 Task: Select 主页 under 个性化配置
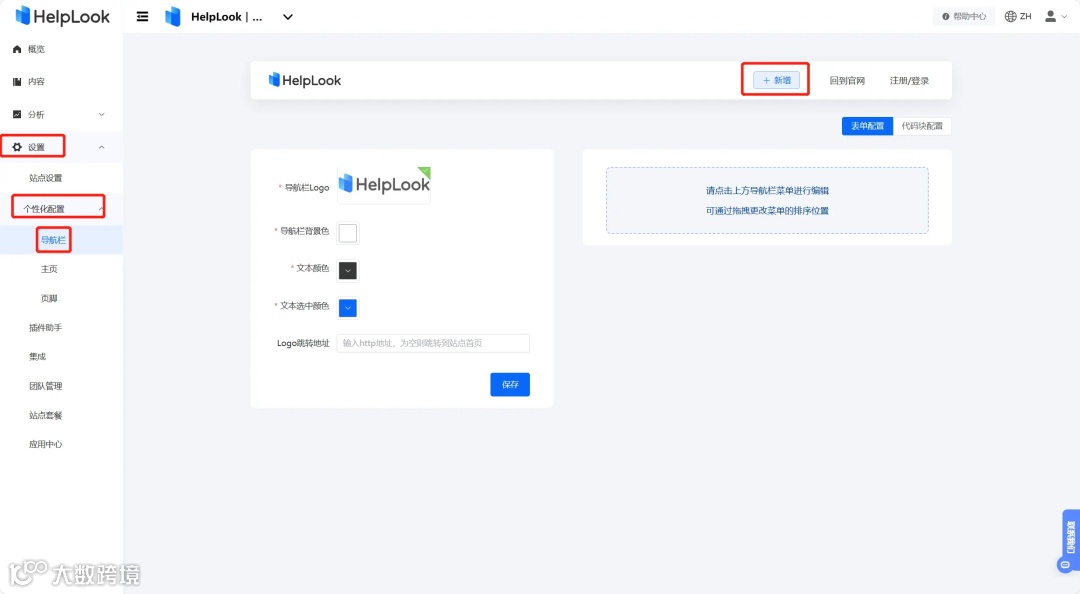pos(49,268)
